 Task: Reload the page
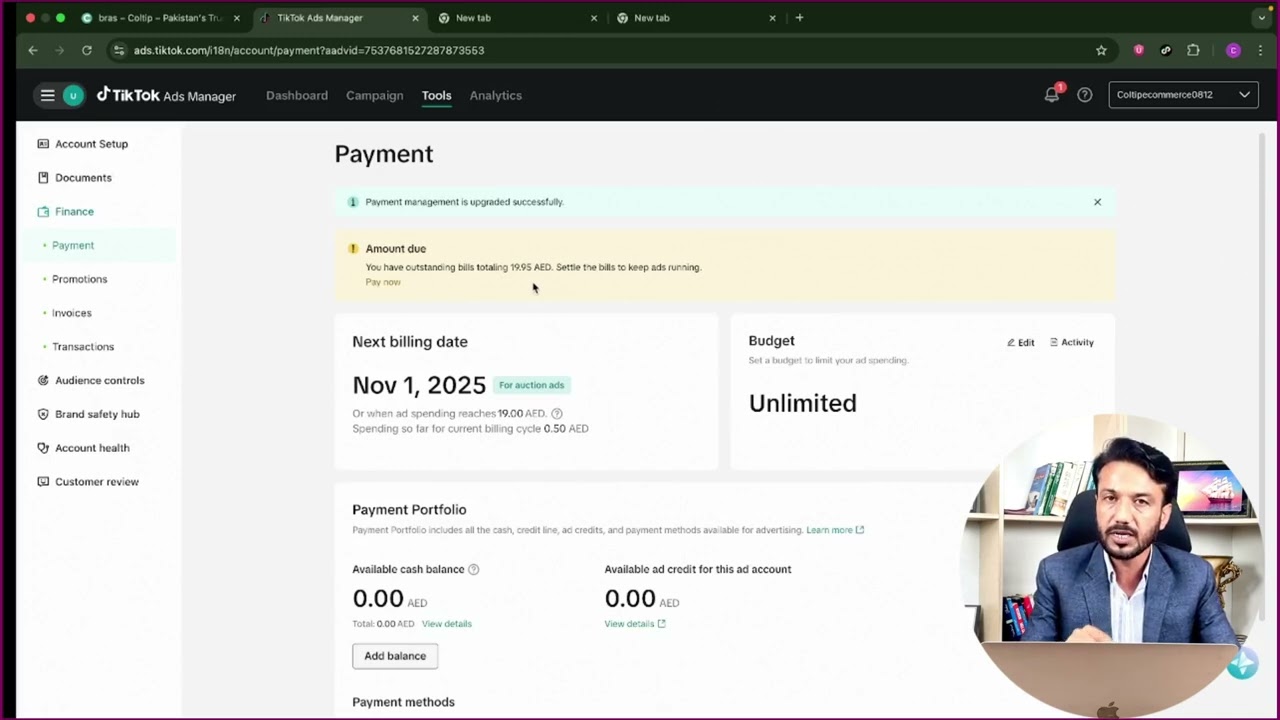(87, 50)
